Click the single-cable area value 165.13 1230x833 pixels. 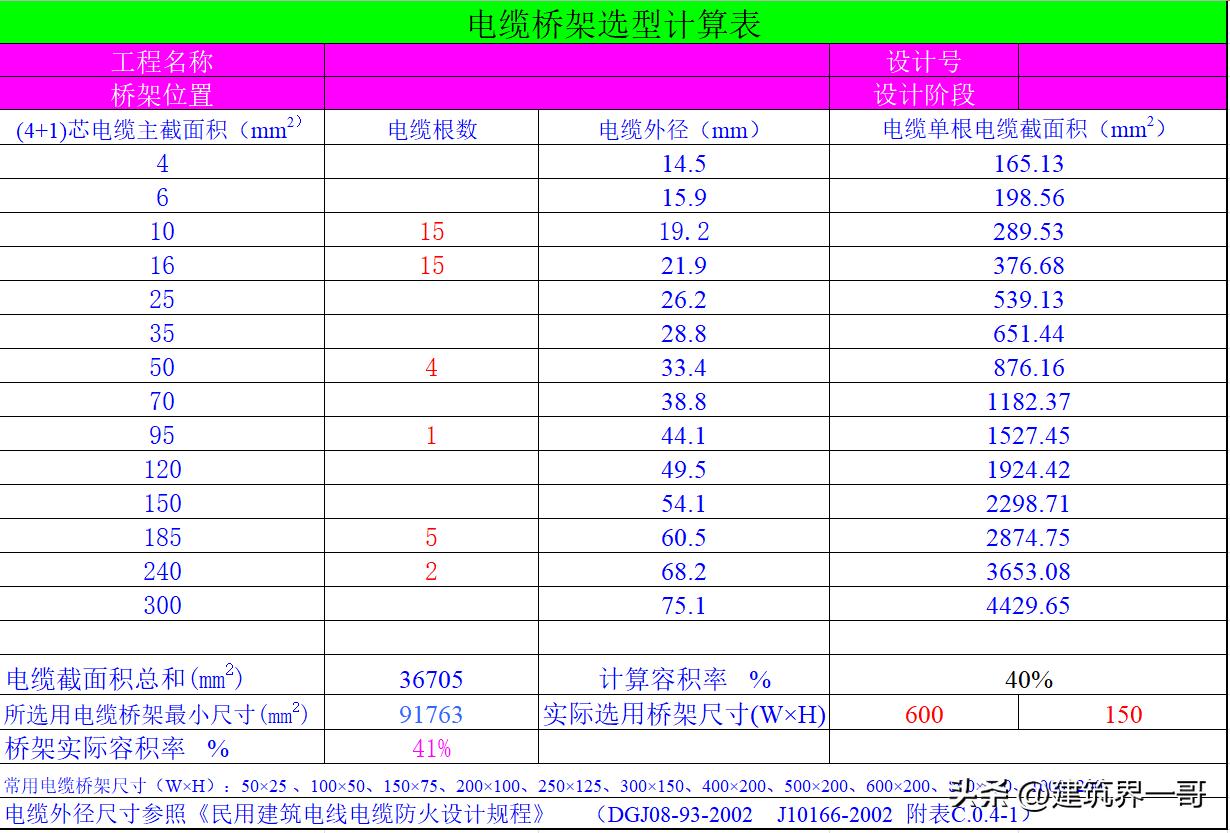1029,163
